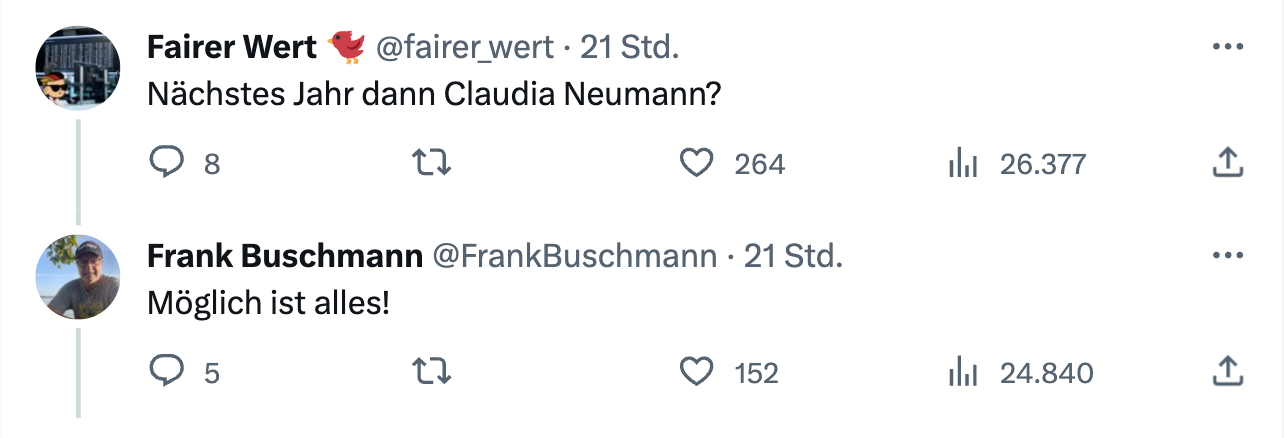View analytics for tweet with 24.840 views
1284x438 pixels.
click(x=961, y=374)
